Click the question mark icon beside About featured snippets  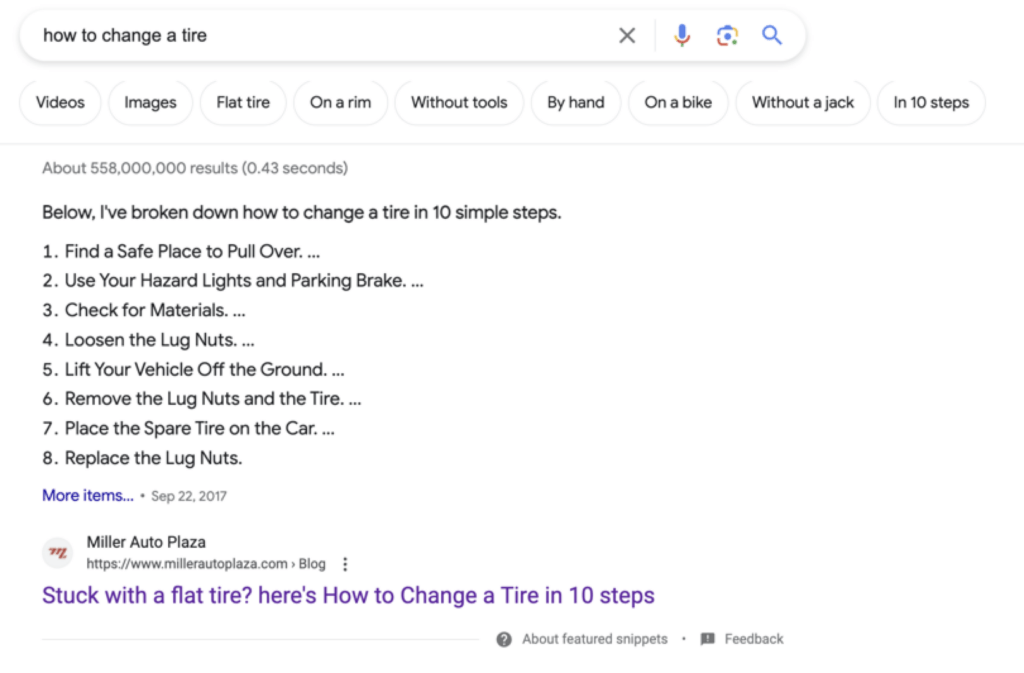click(x=504, y=639)
